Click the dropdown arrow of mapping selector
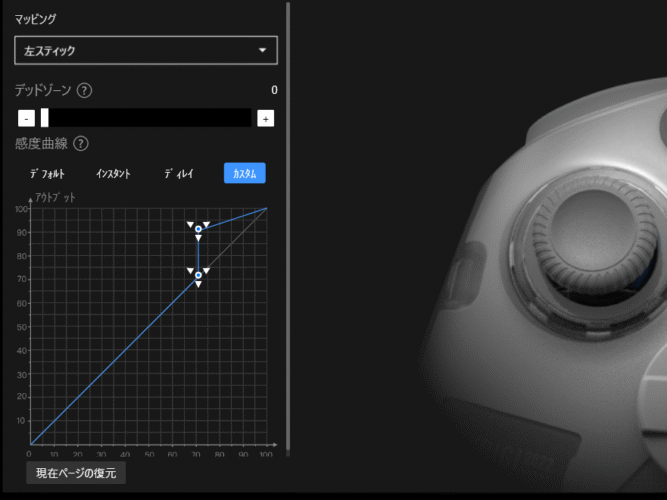The width and height of the screenshot is (667, 500). (x=262, y=50)
